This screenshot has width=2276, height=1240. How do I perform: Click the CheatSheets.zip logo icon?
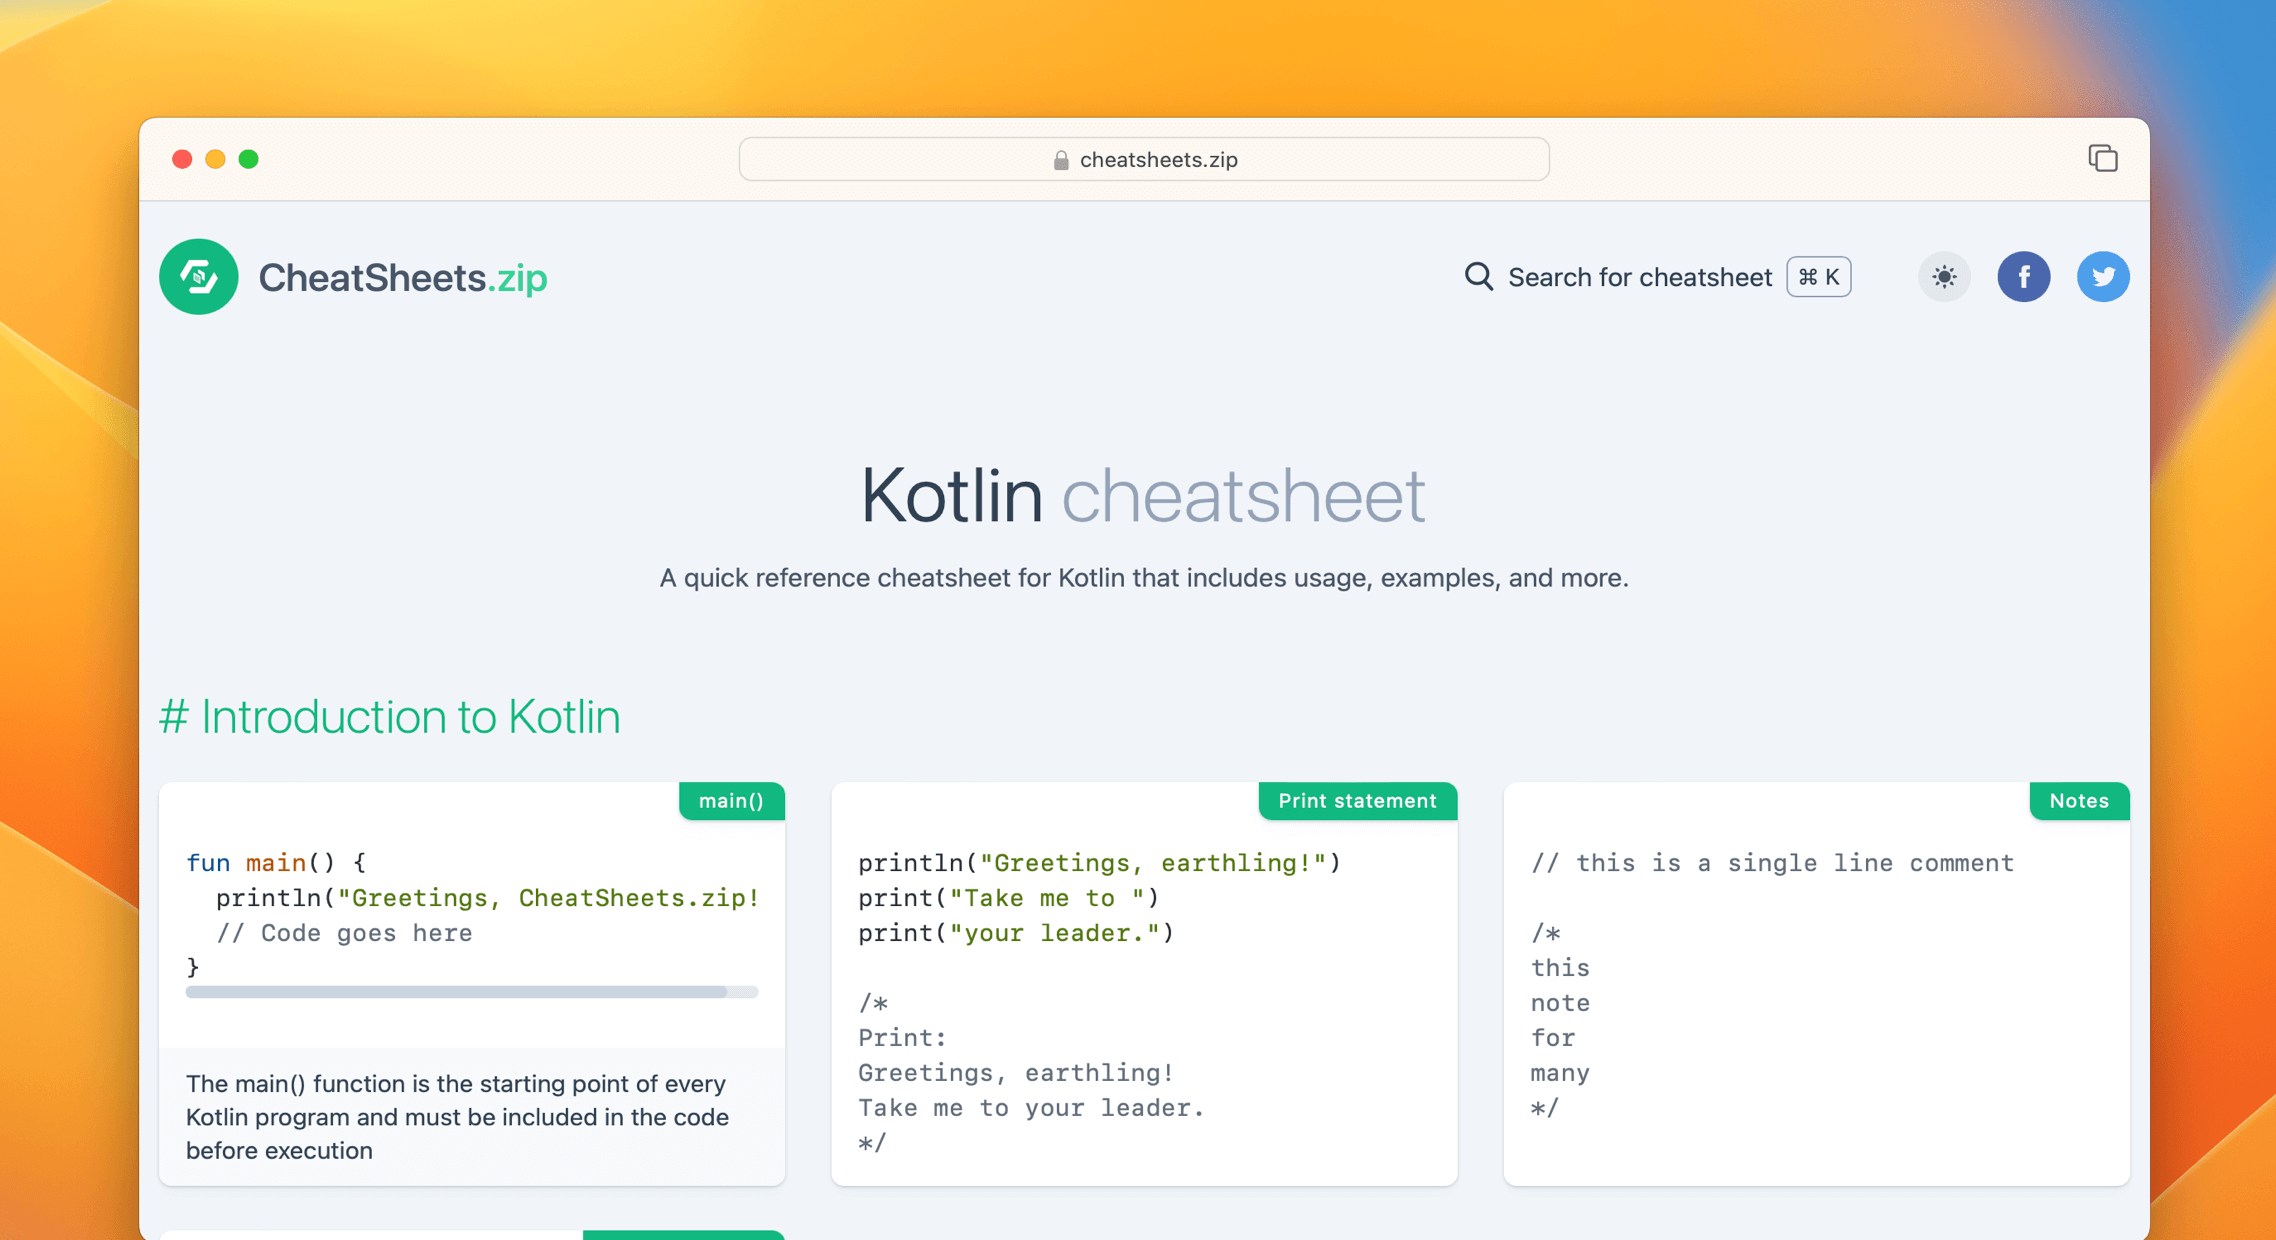(x=198, y=277)
